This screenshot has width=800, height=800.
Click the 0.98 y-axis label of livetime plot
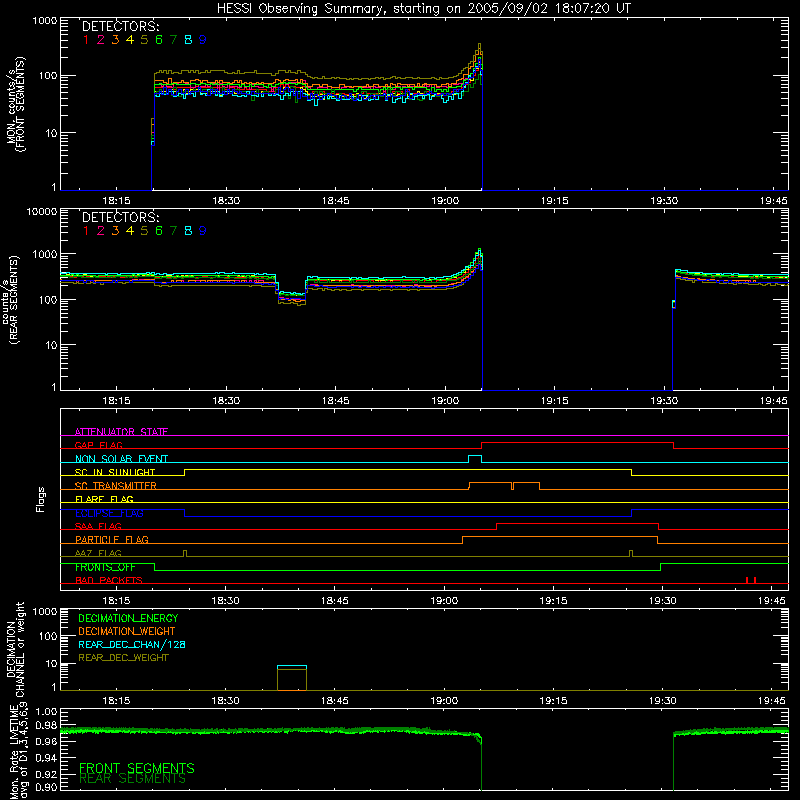[x=46, y=725]
